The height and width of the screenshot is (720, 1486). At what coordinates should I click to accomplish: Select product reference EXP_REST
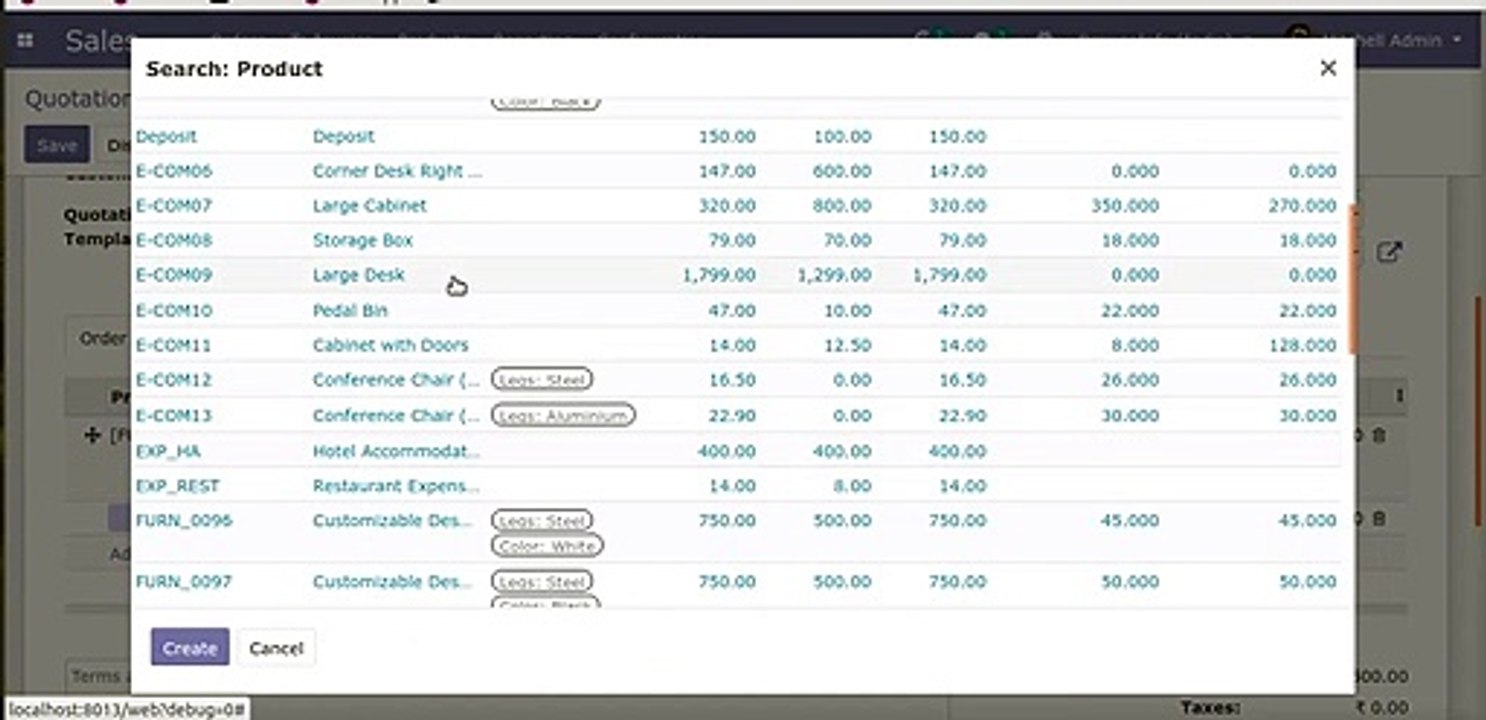point(177,486)
